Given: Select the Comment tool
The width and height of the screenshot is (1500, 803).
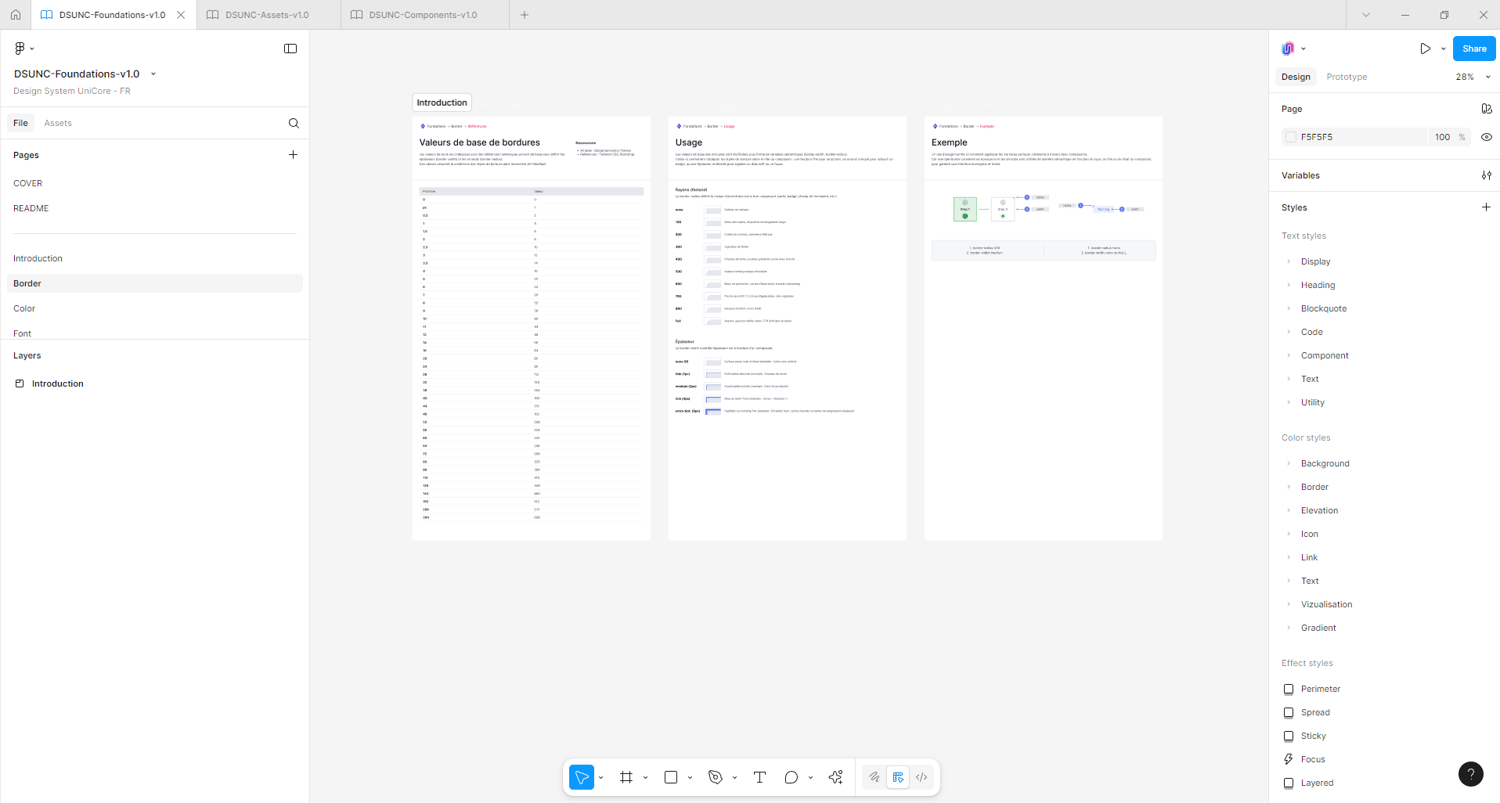Looking at the screenshot, I should coord(791,777).
